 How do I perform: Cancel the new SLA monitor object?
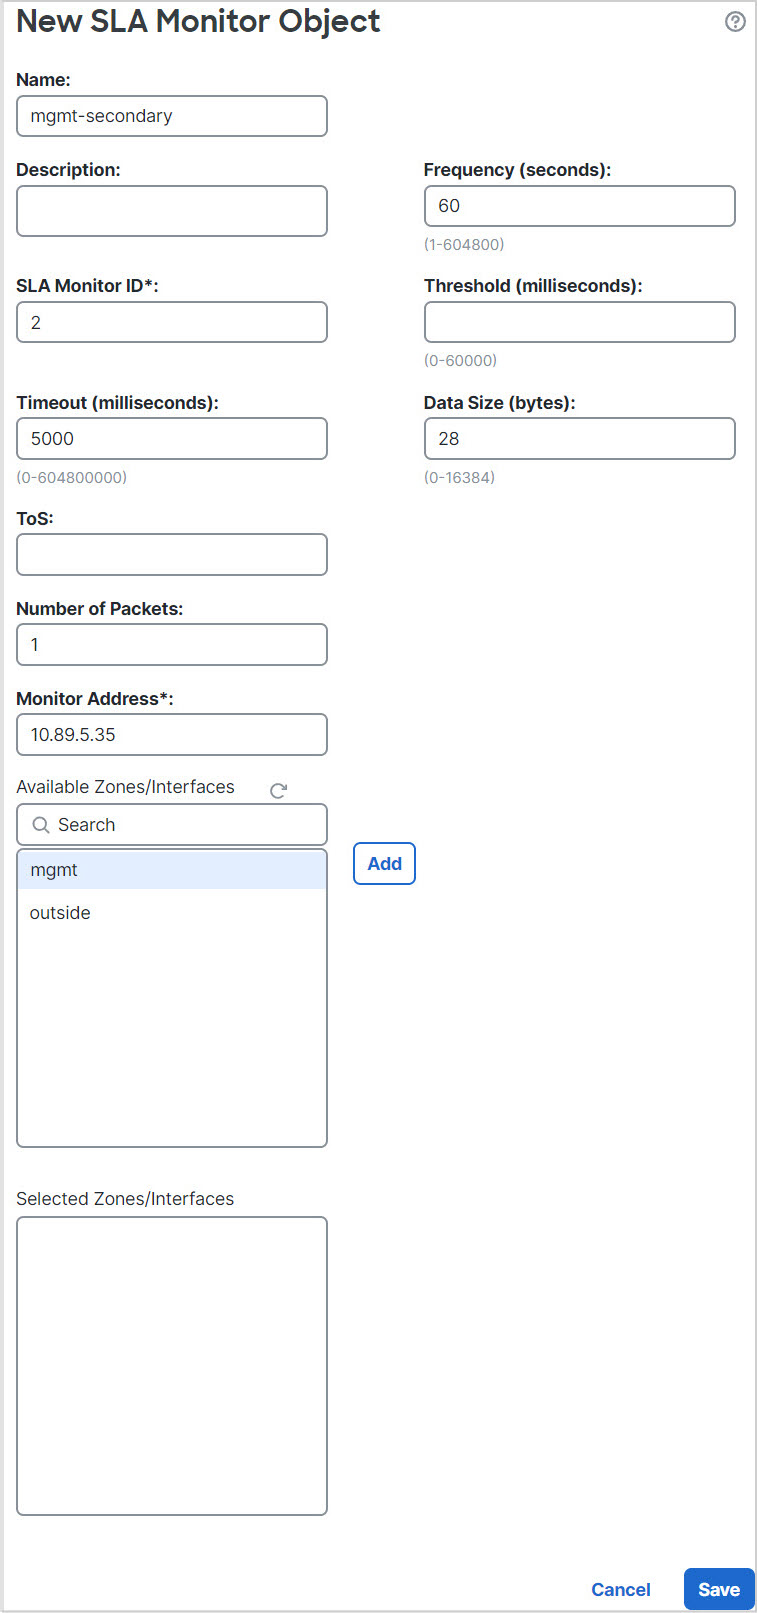point(620,1590)
